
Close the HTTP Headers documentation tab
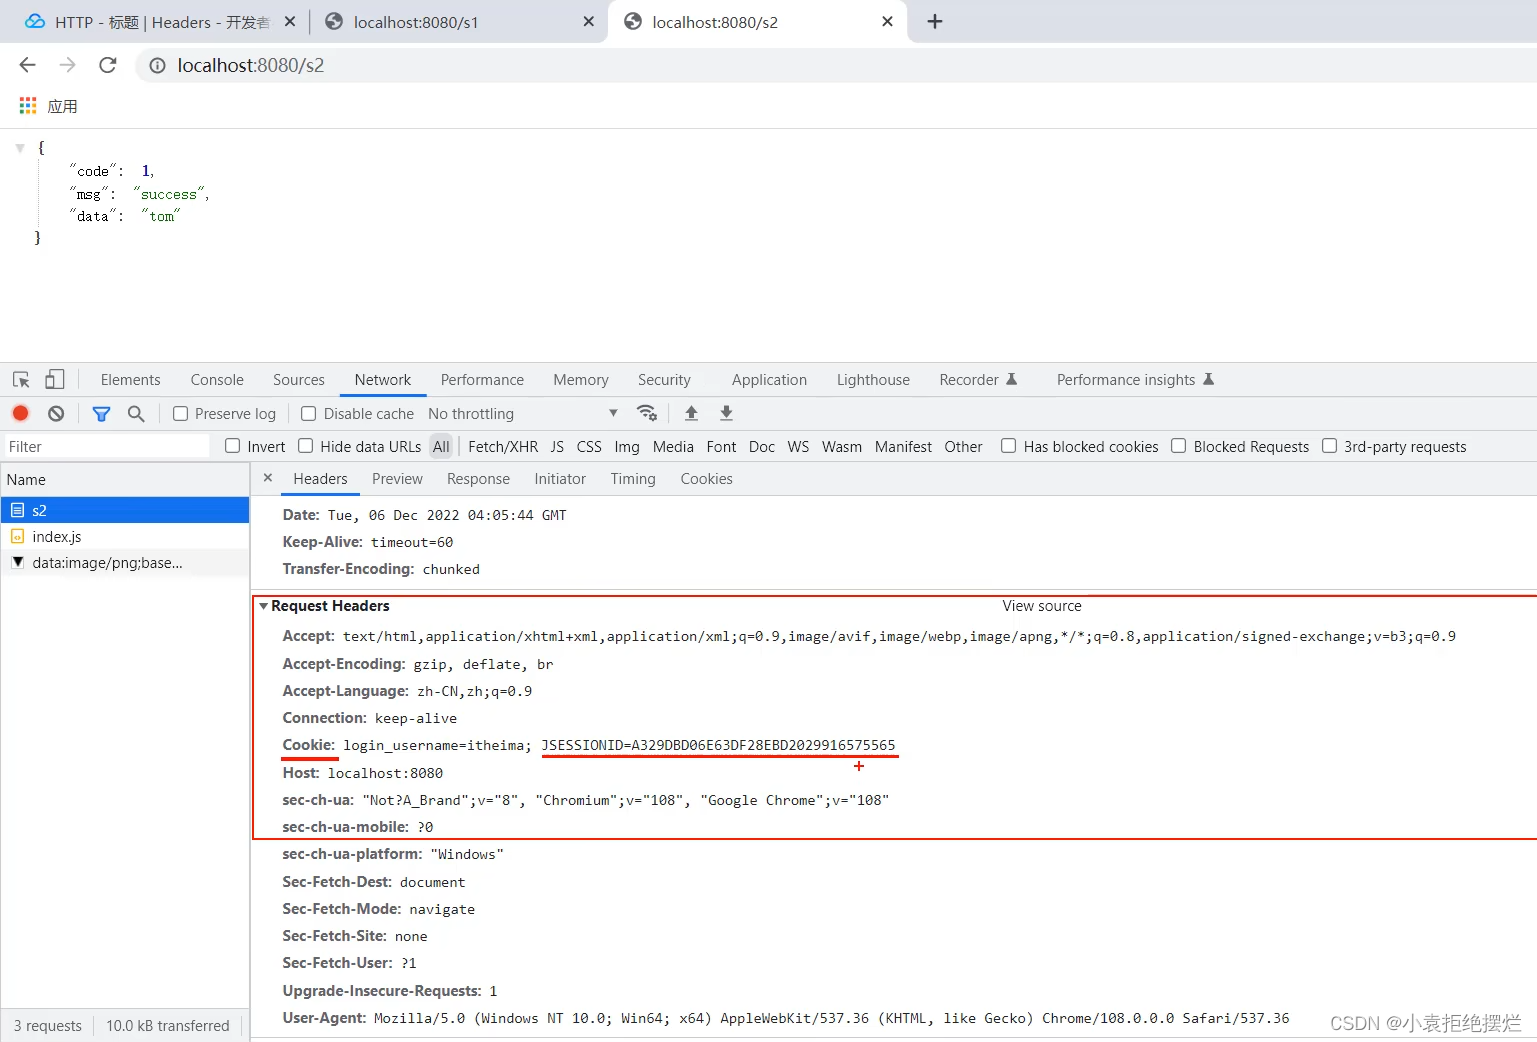290,21
